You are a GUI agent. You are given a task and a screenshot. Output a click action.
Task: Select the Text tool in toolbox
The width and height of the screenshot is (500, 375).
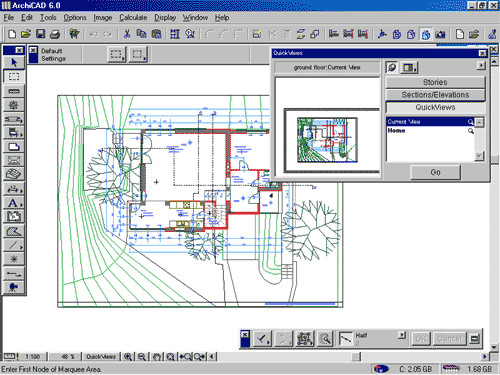click(14, 203)
